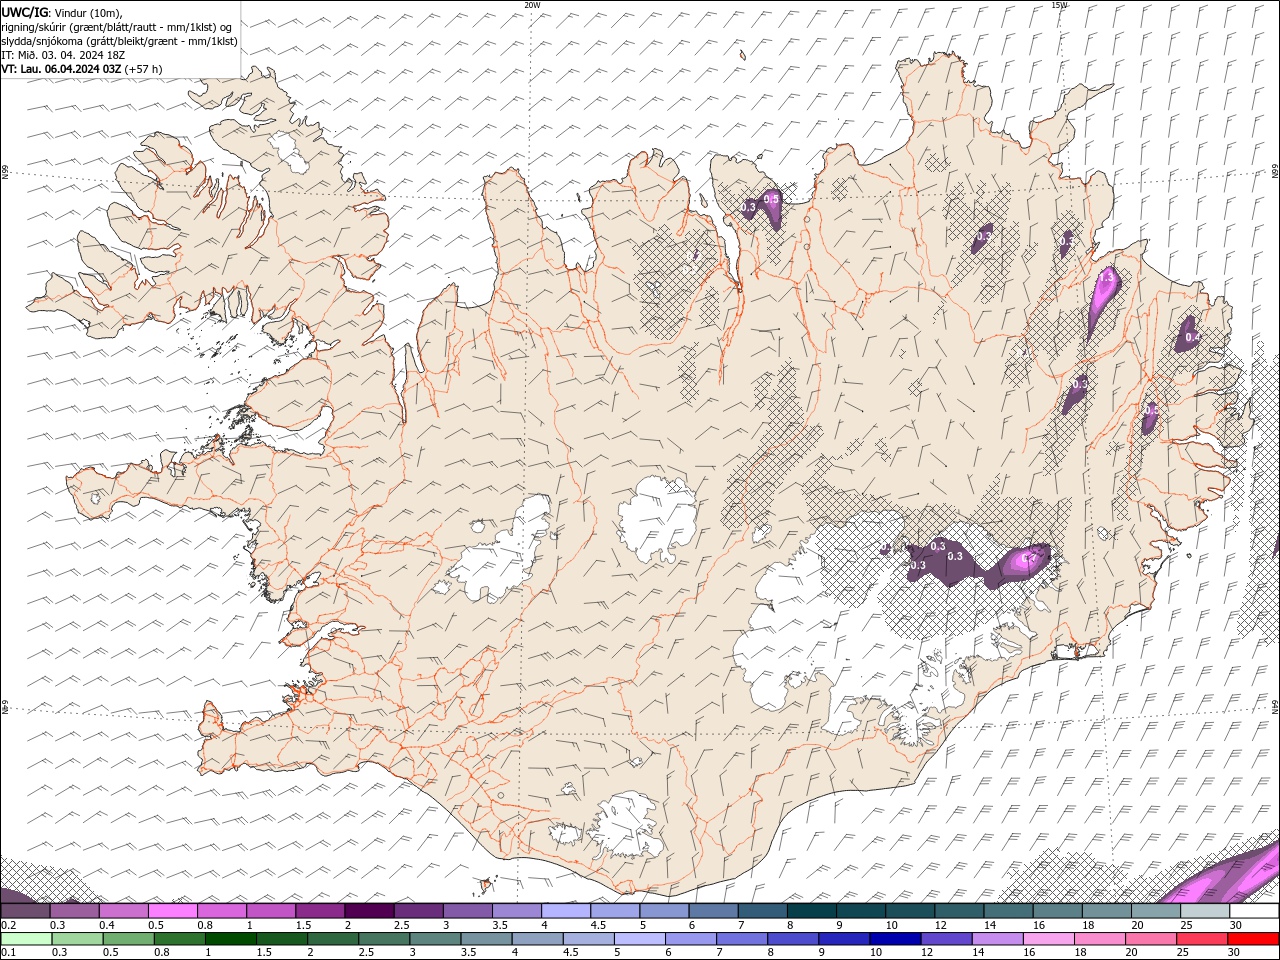Click the 'rigning/skúrir' legend description line
This screenshot has width=1280, height=960.
pos(118,27)
